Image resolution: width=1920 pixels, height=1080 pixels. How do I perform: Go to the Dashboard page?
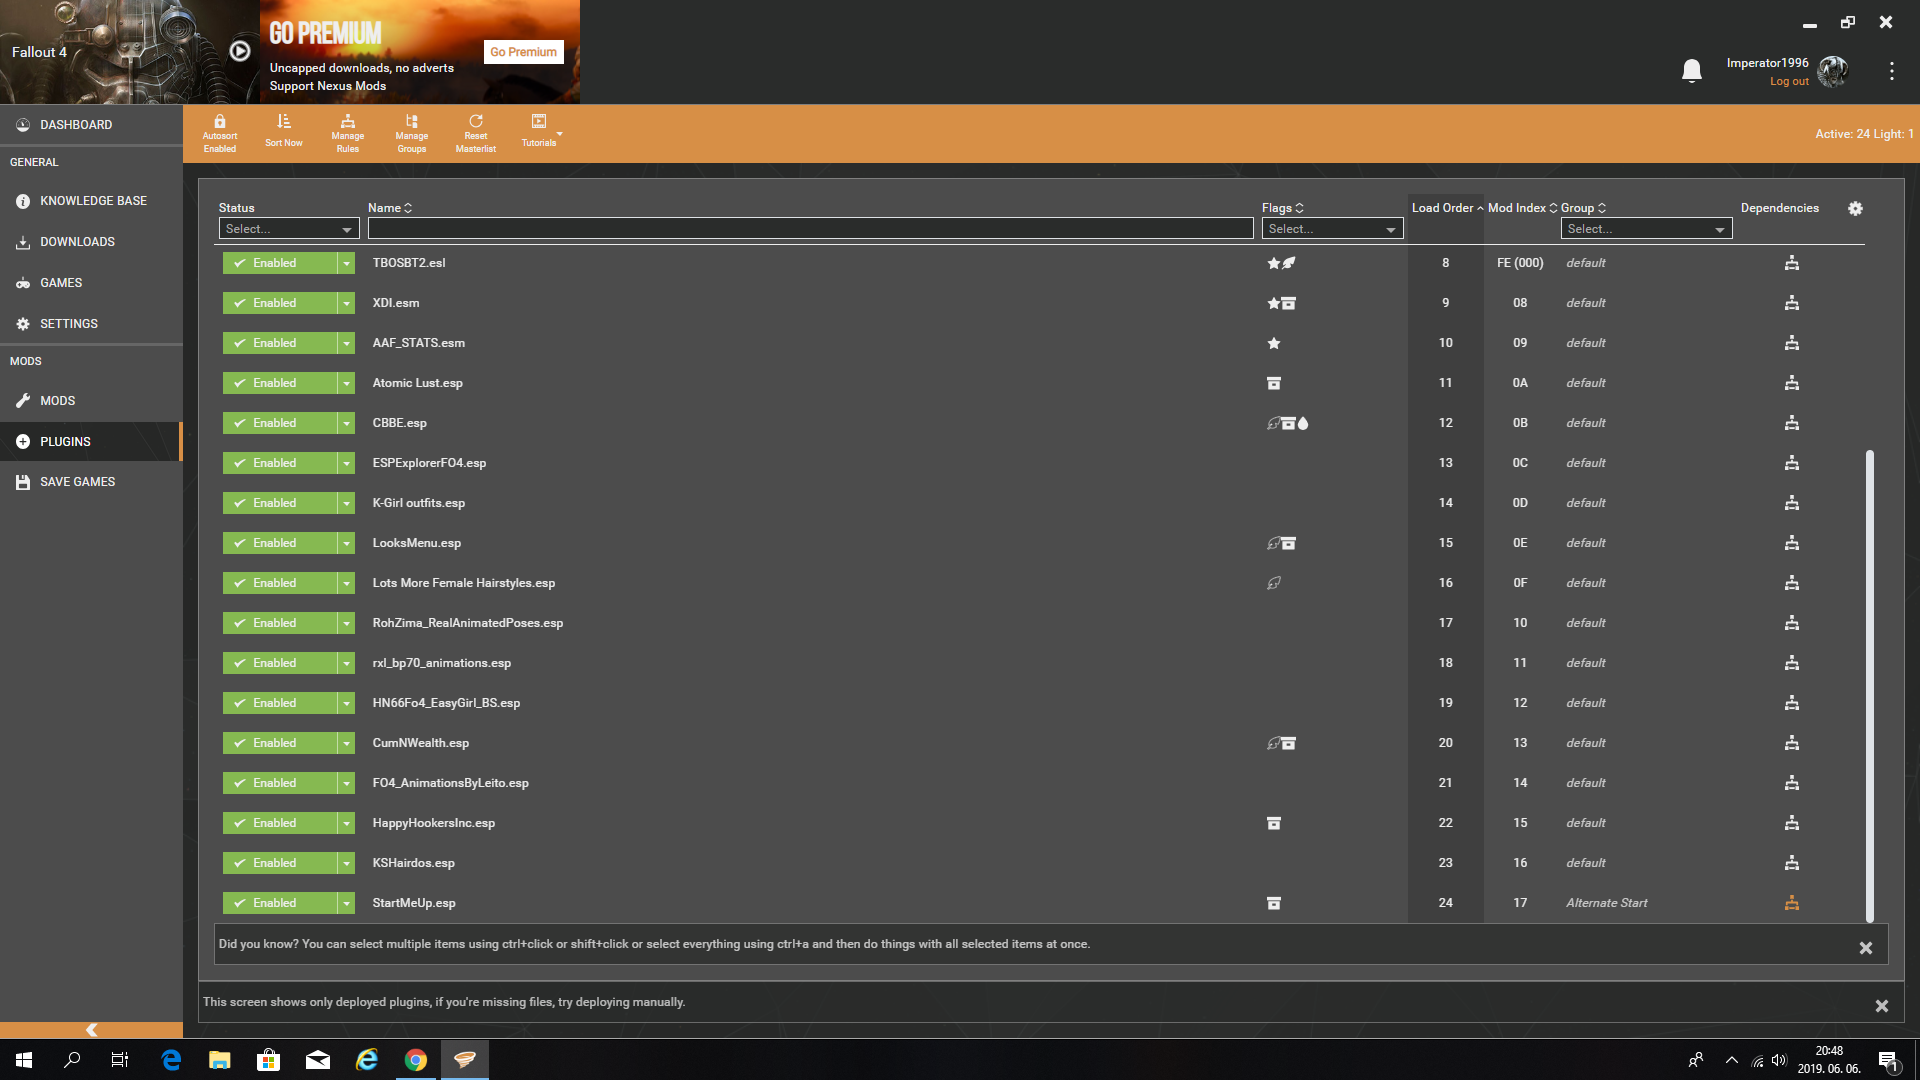tap(91, 125)
